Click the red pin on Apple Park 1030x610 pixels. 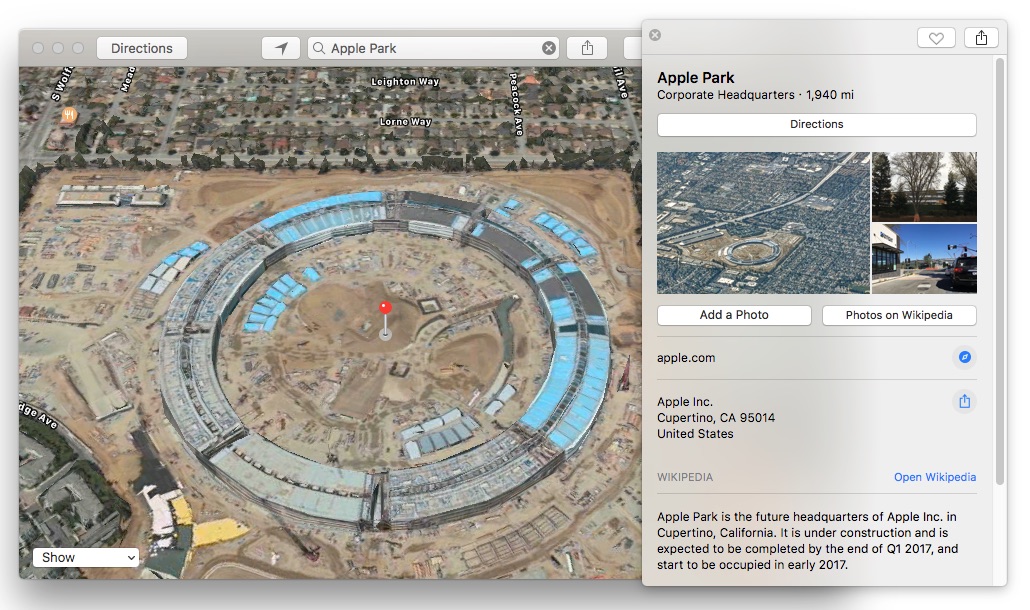pyautogui.click(x=385, y=310)
